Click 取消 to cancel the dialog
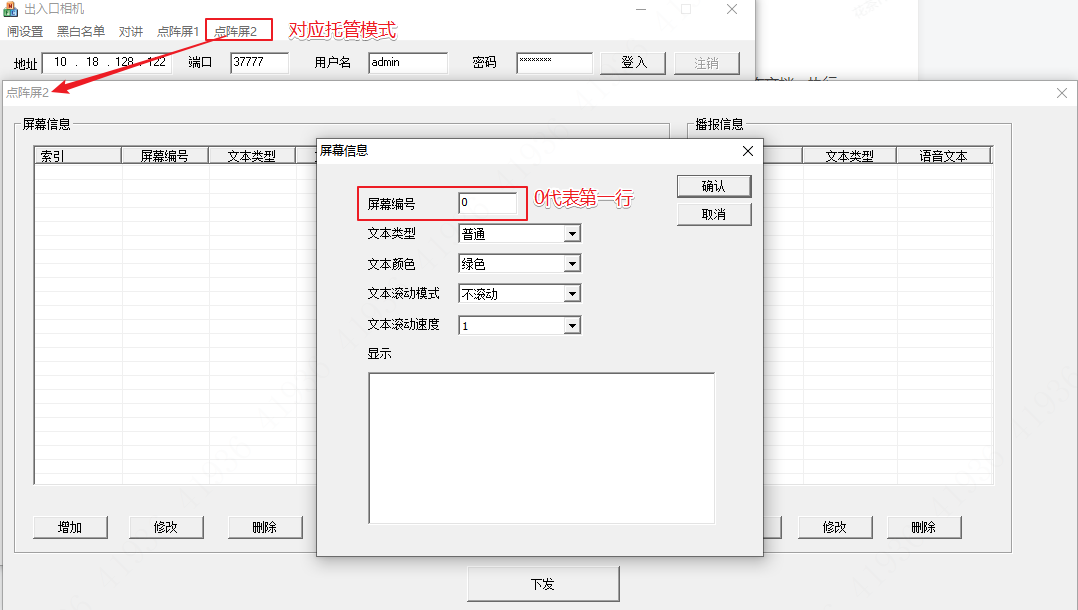This screenshot has width=1078, height=610. (x=713, y=215)
